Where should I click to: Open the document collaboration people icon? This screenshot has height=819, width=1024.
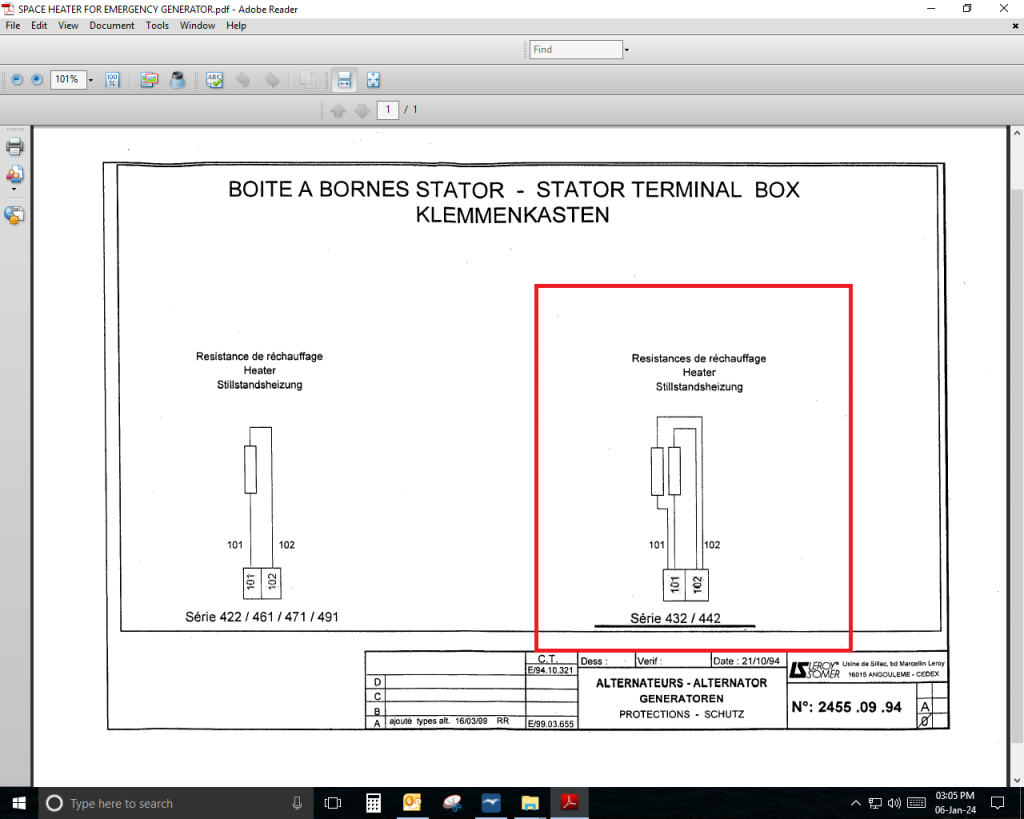15,175
